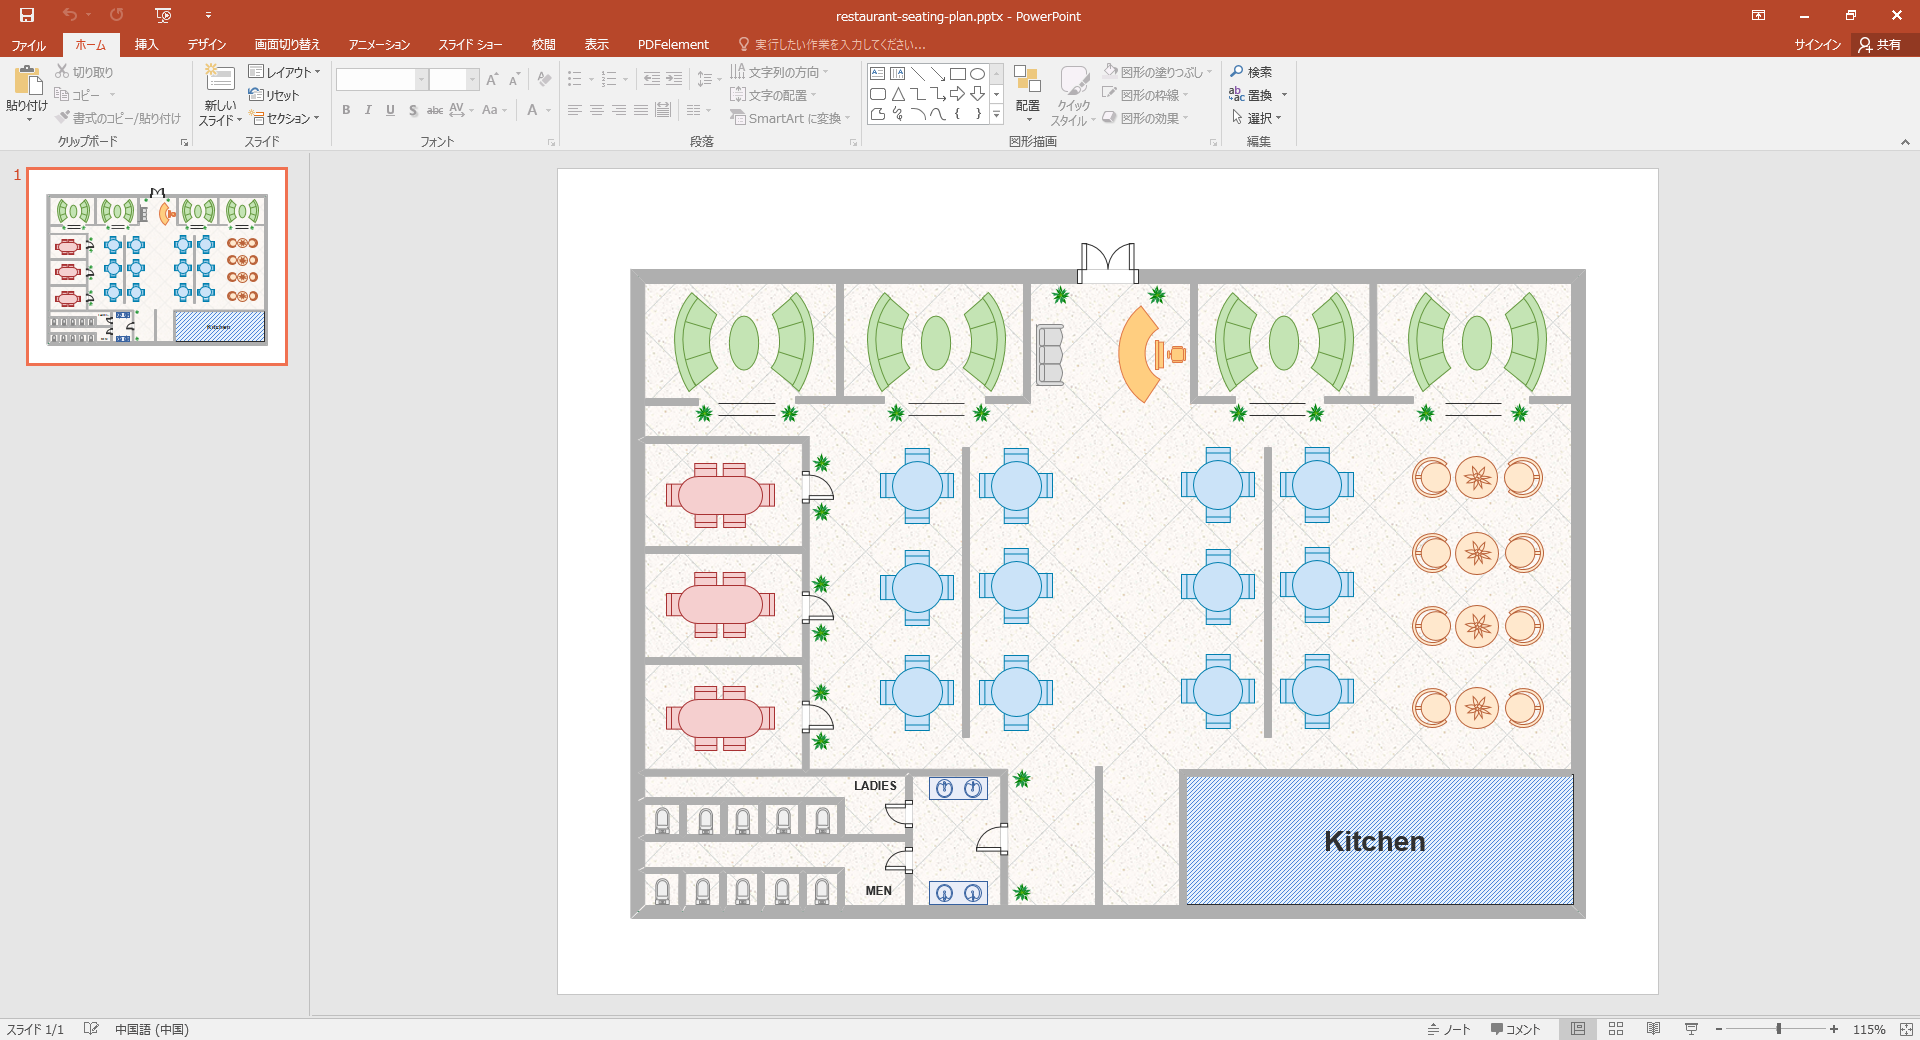Expand the Layout (レイアウト) dropdown
Screen dimensions: 1920x1040
pyautogui.click(x=285, y=72)
